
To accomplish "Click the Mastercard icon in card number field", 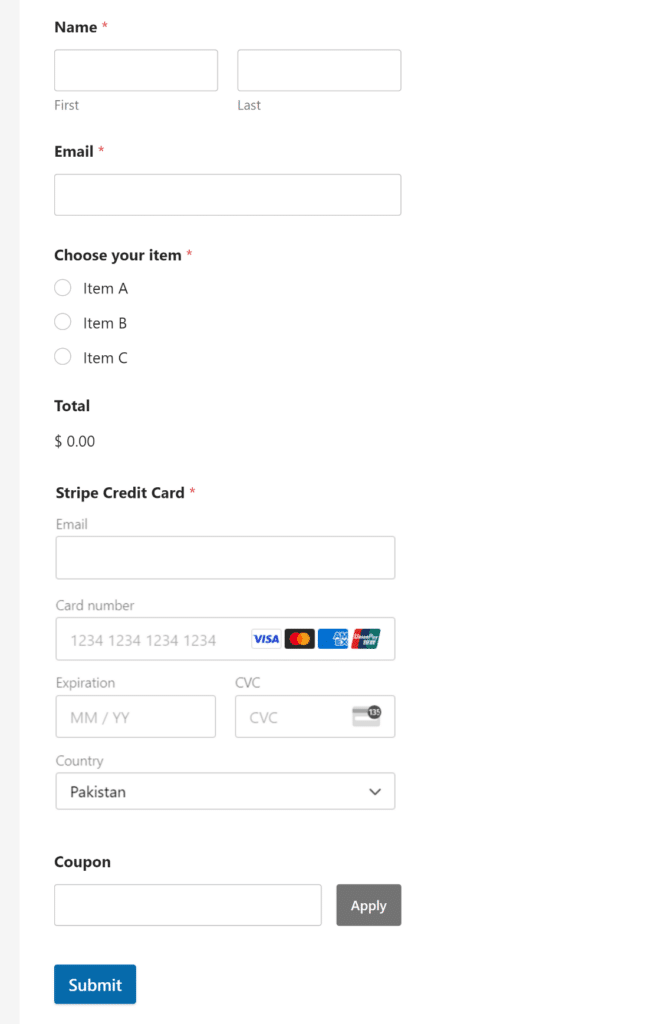I will point(300,638).
